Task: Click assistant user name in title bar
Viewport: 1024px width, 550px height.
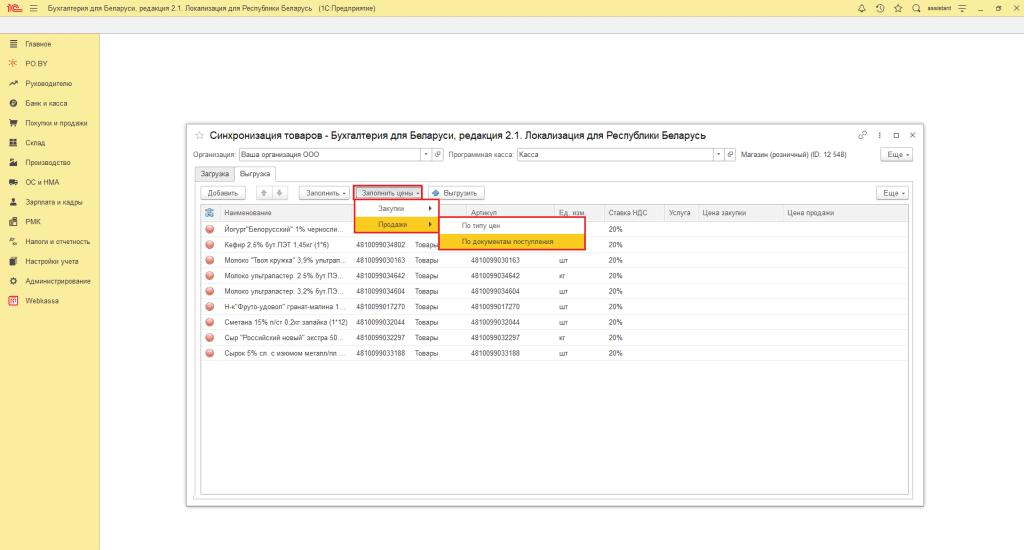Action: pyautogui.click(x=939, y=8)
